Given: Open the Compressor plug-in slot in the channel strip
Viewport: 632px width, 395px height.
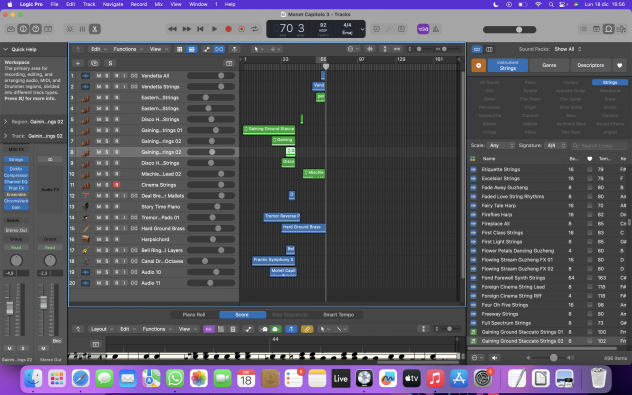Looking at the screenshot, I should point(16,175).
